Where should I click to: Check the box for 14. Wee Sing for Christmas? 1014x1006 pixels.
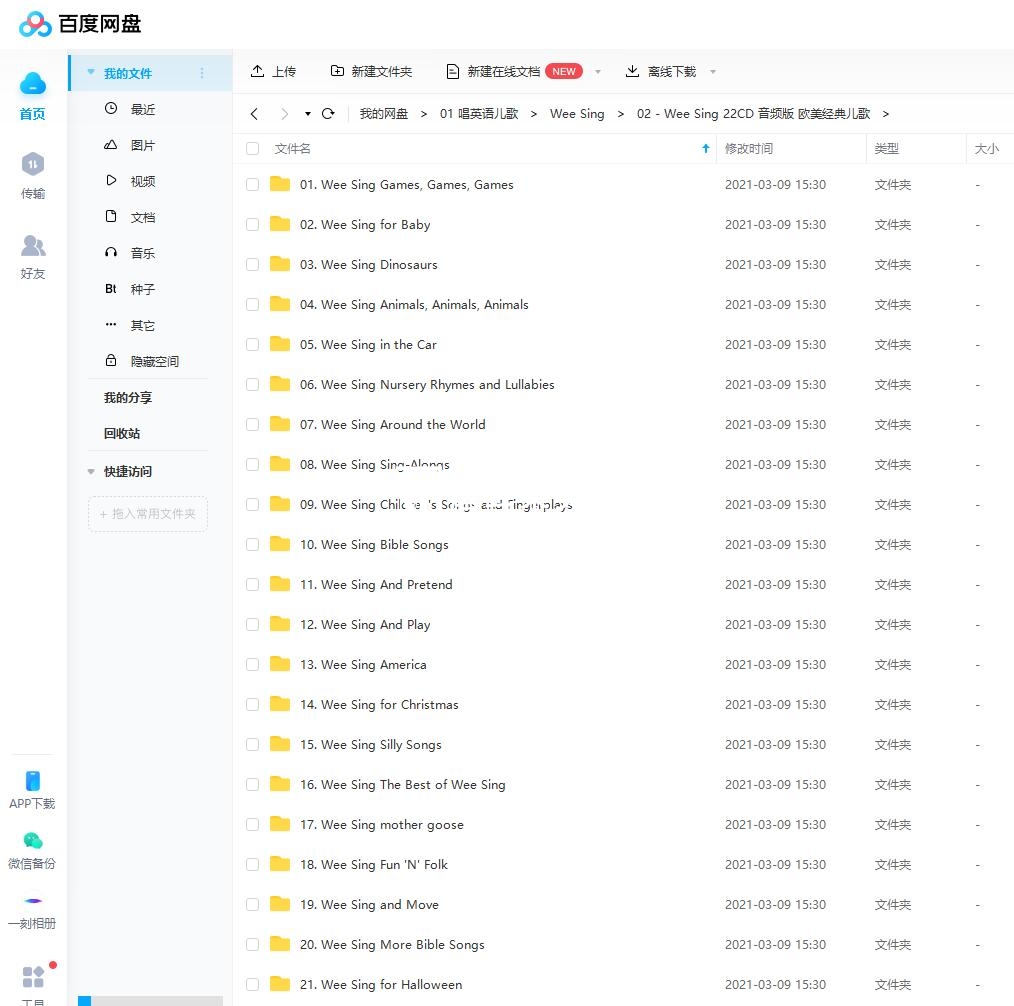point(252,704)
